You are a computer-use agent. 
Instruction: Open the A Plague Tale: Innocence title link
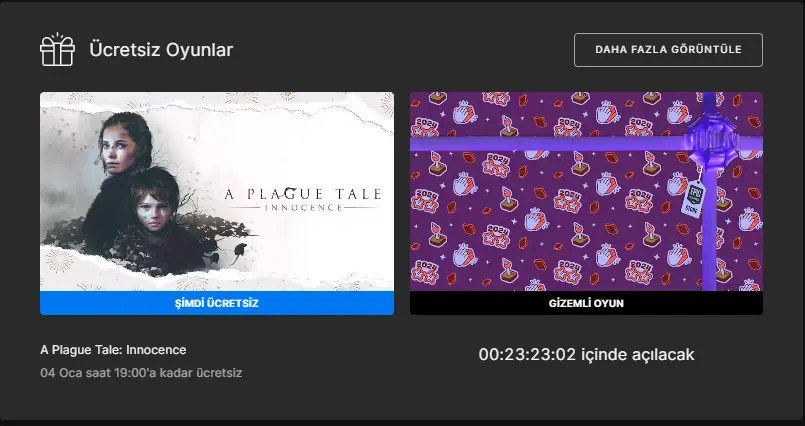click(113, 350)
